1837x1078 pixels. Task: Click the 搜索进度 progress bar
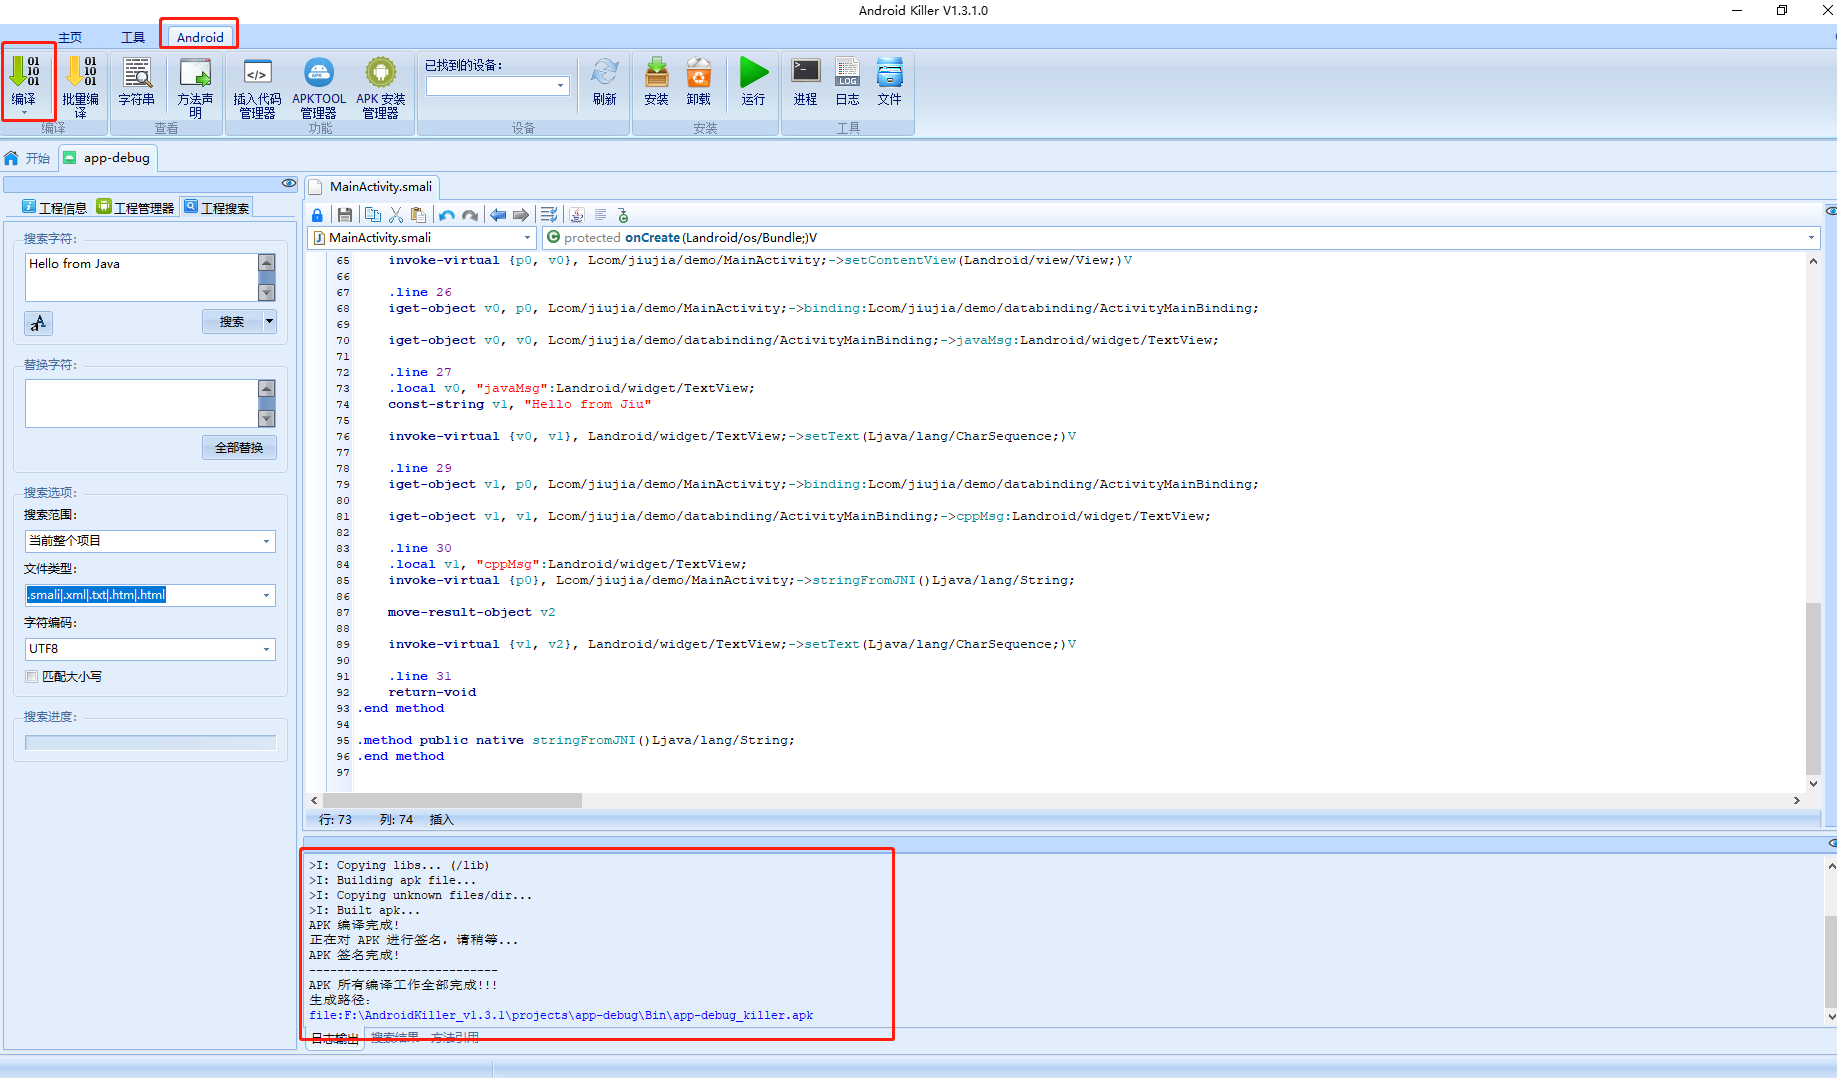click(x=151, y=743)
